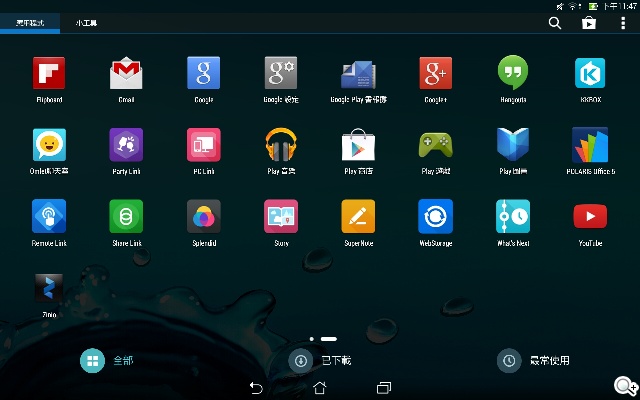Launch the YouTube app
The width and height of the screenshot is (640, 400).
point(589,217)
